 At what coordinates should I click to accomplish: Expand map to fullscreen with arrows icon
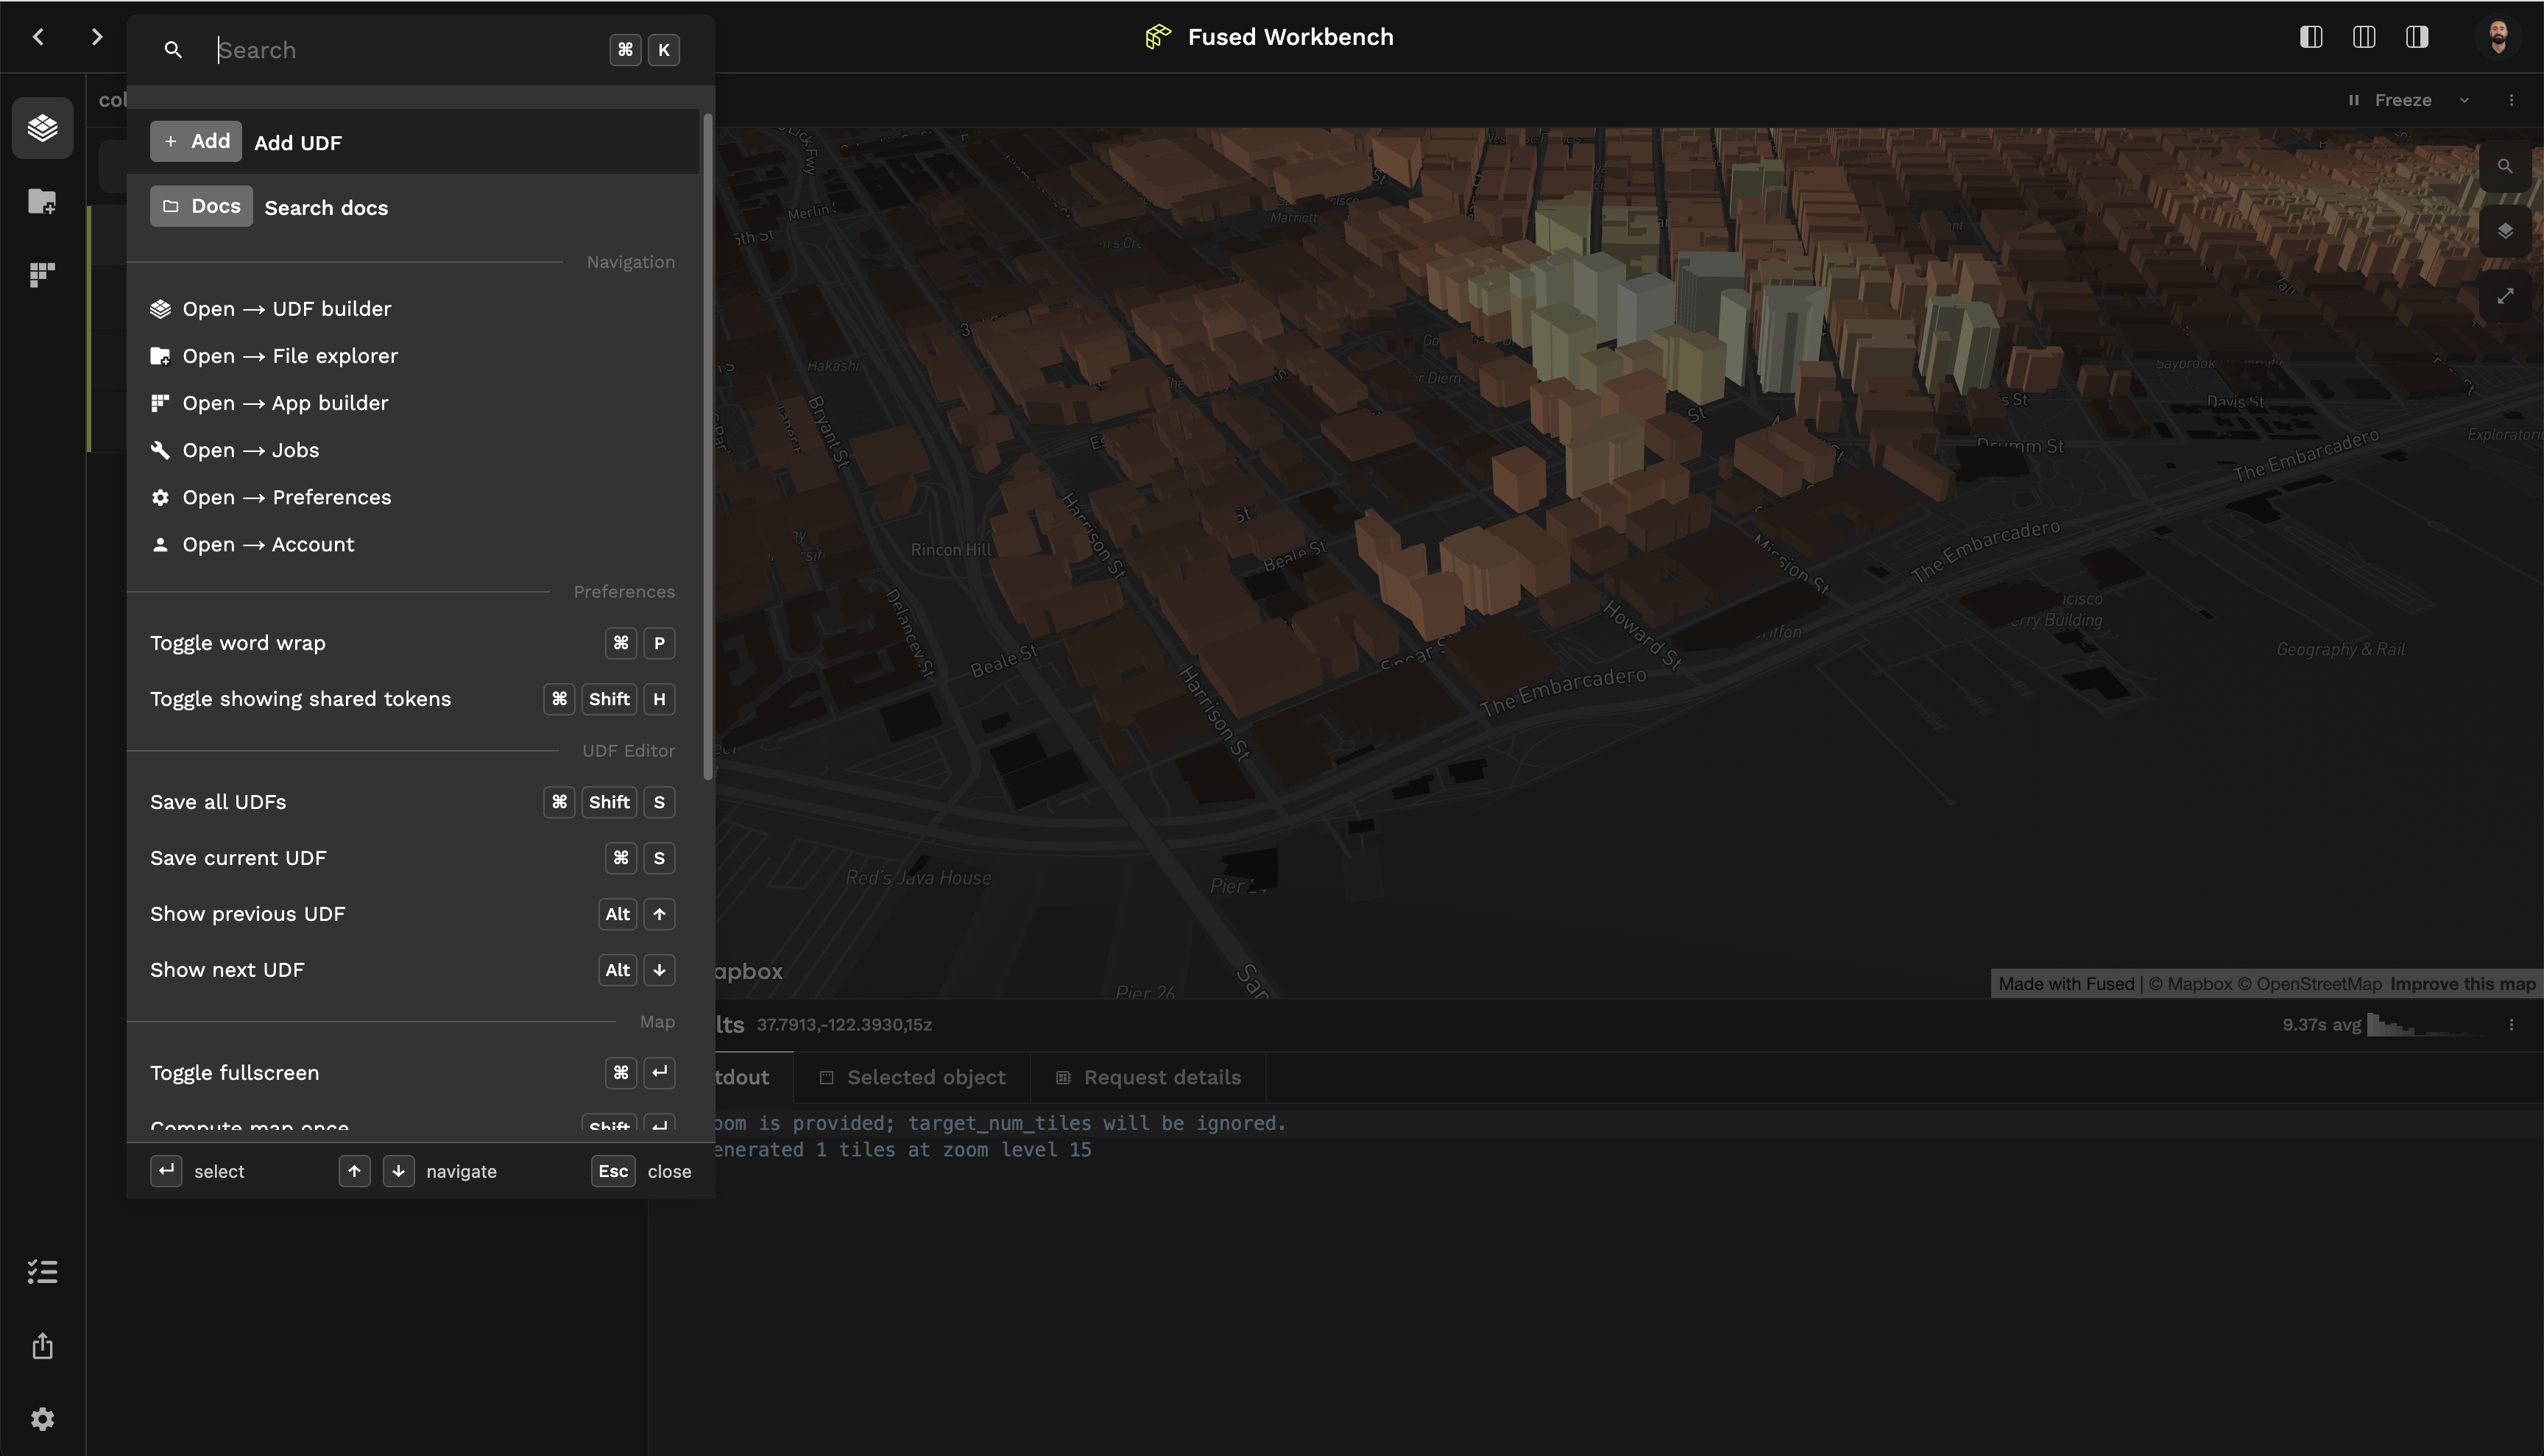(2505, 296)
